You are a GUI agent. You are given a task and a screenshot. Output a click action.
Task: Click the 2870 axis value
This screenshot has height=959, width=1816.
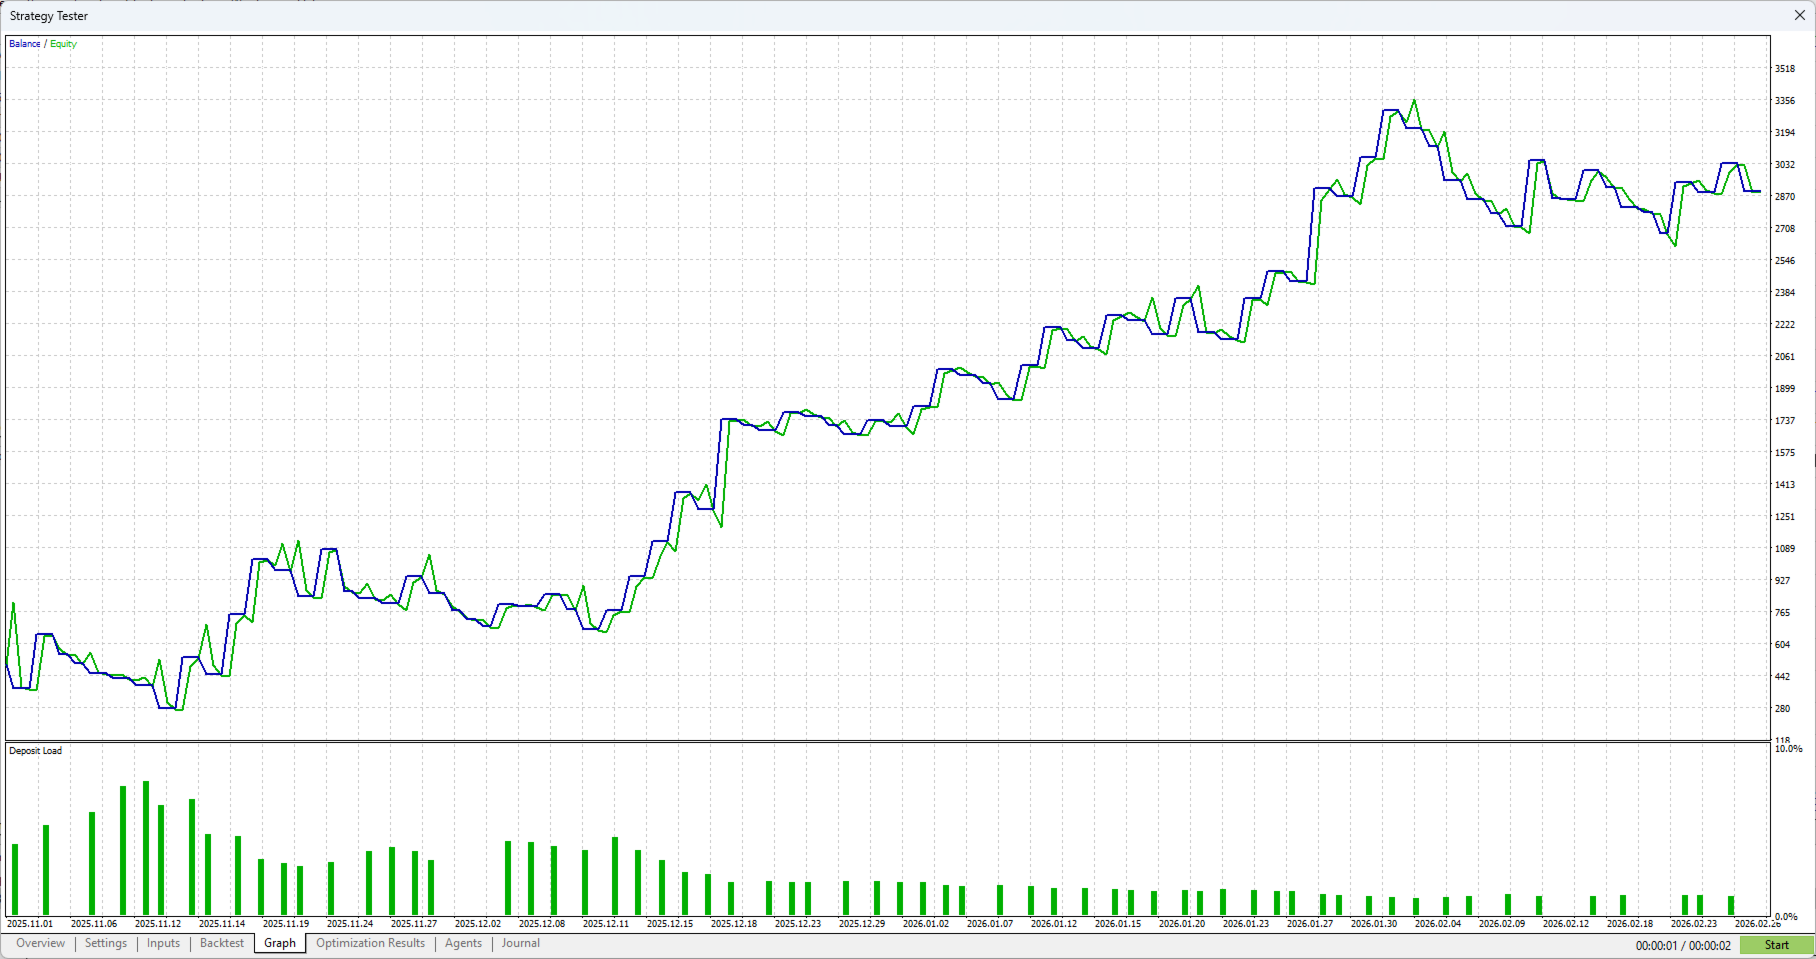[x=1785, y=197]
